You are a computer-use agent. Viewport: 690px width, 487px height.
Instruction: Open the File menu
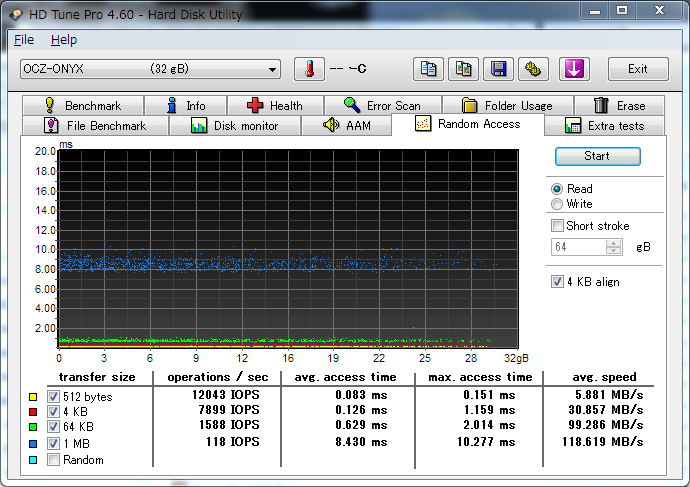click(x=24, y=40)
